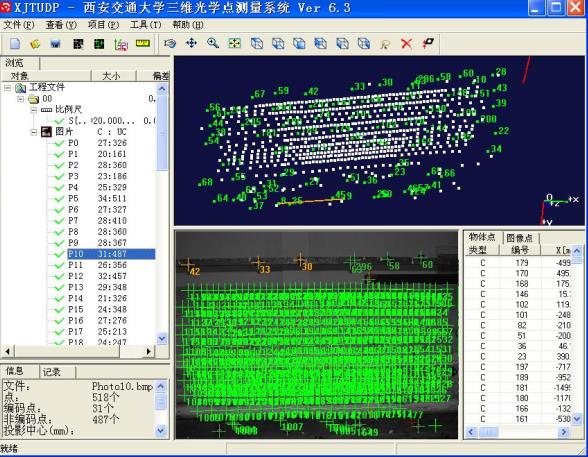Click the black coded-target image icon
The image size is (588, 457).
(78, 44)
